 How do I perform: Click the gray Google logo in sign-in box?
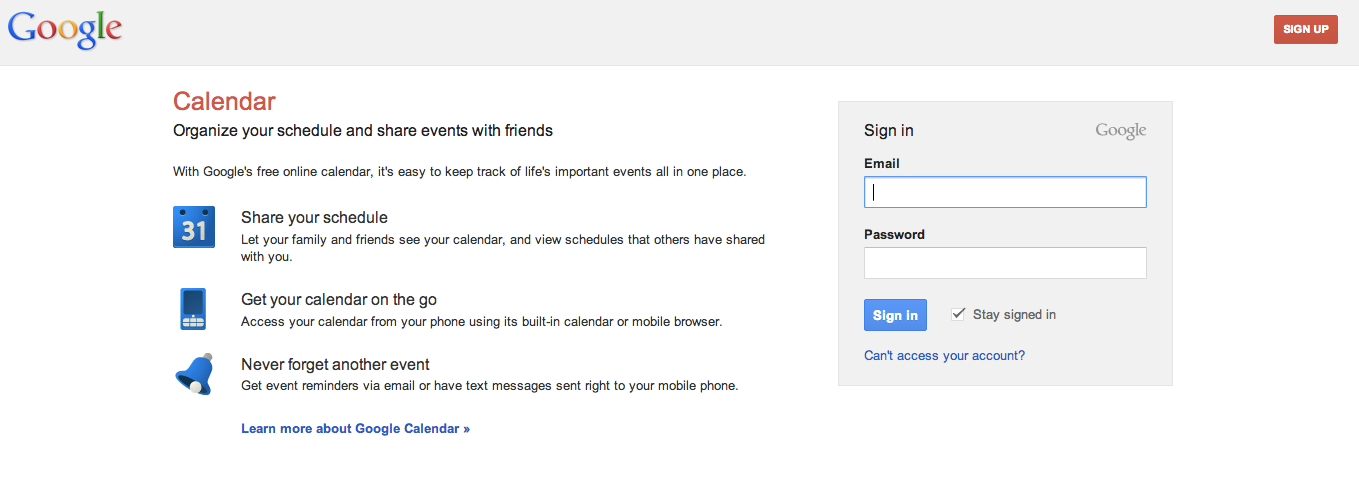coord(1120,131)
